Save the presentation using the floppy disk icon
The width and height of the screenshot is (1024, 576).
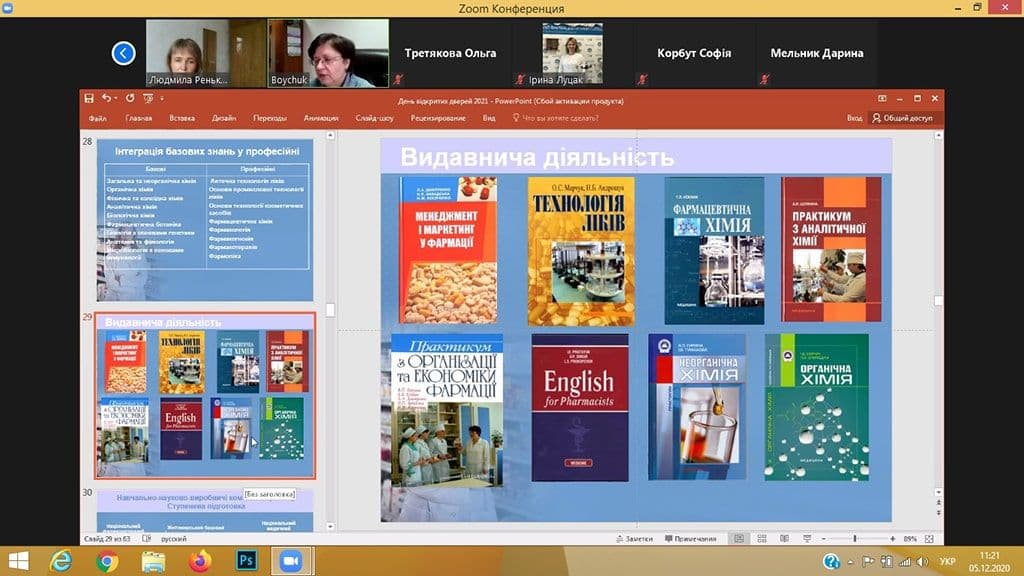point(89,98)
